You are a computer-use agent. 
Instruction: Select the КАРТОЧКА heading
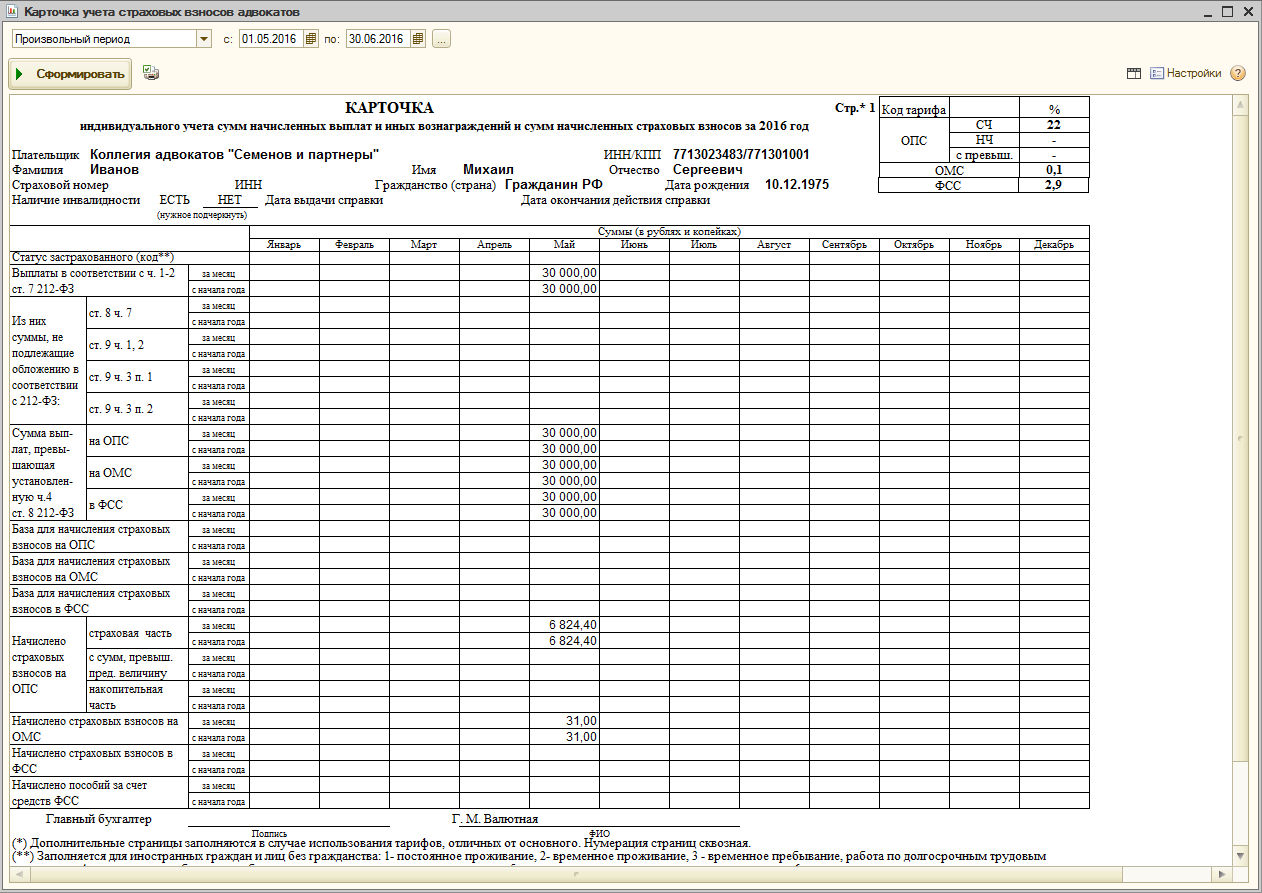[389, 108]
